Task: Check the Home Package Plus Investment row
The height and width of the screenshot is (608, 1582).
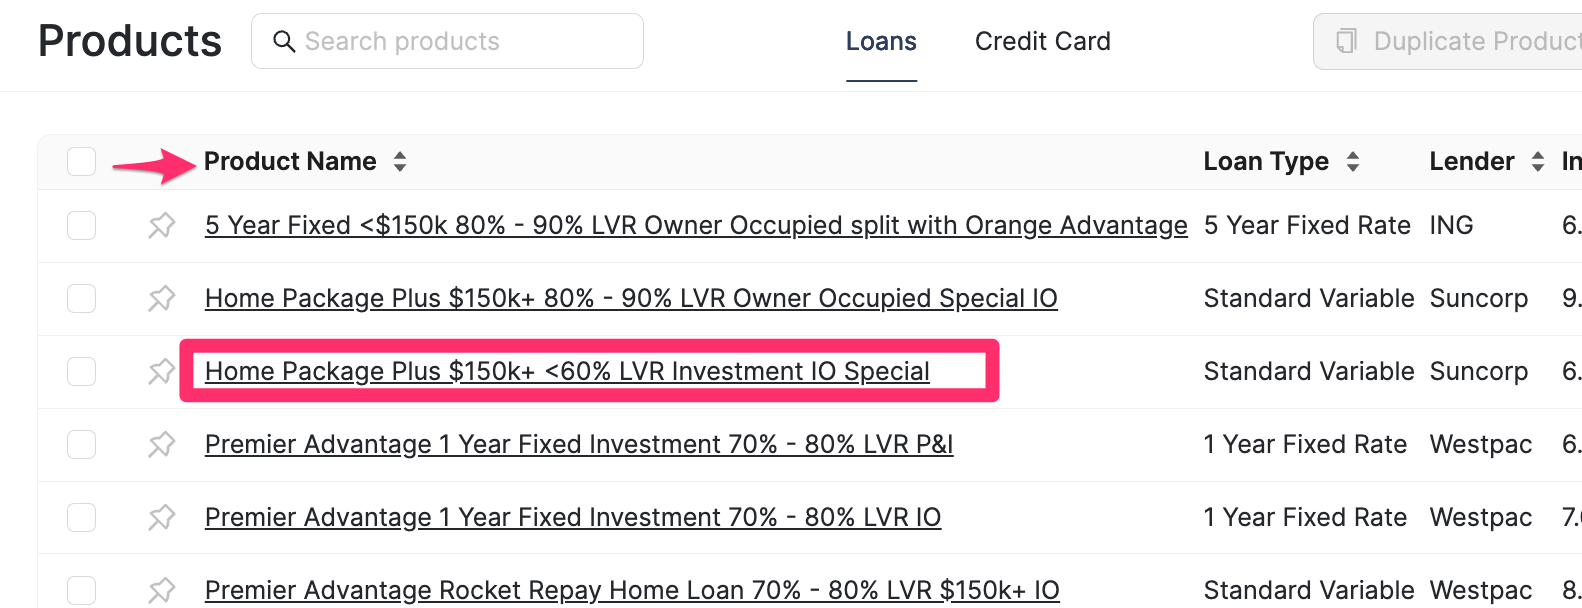Action: pyautogui.click(x=81, y=371)
